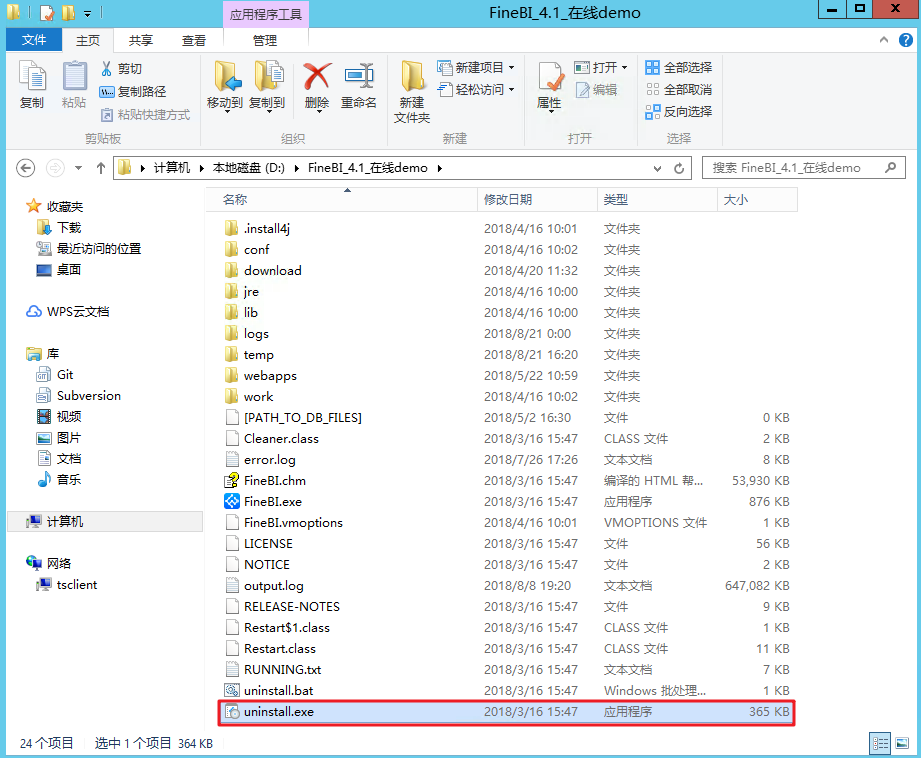The width and height of the screenshot is (921, 758).
Task: Click 本地磁盘 (D:) in the breadcrumb
Action: click(x=248, y=168)
